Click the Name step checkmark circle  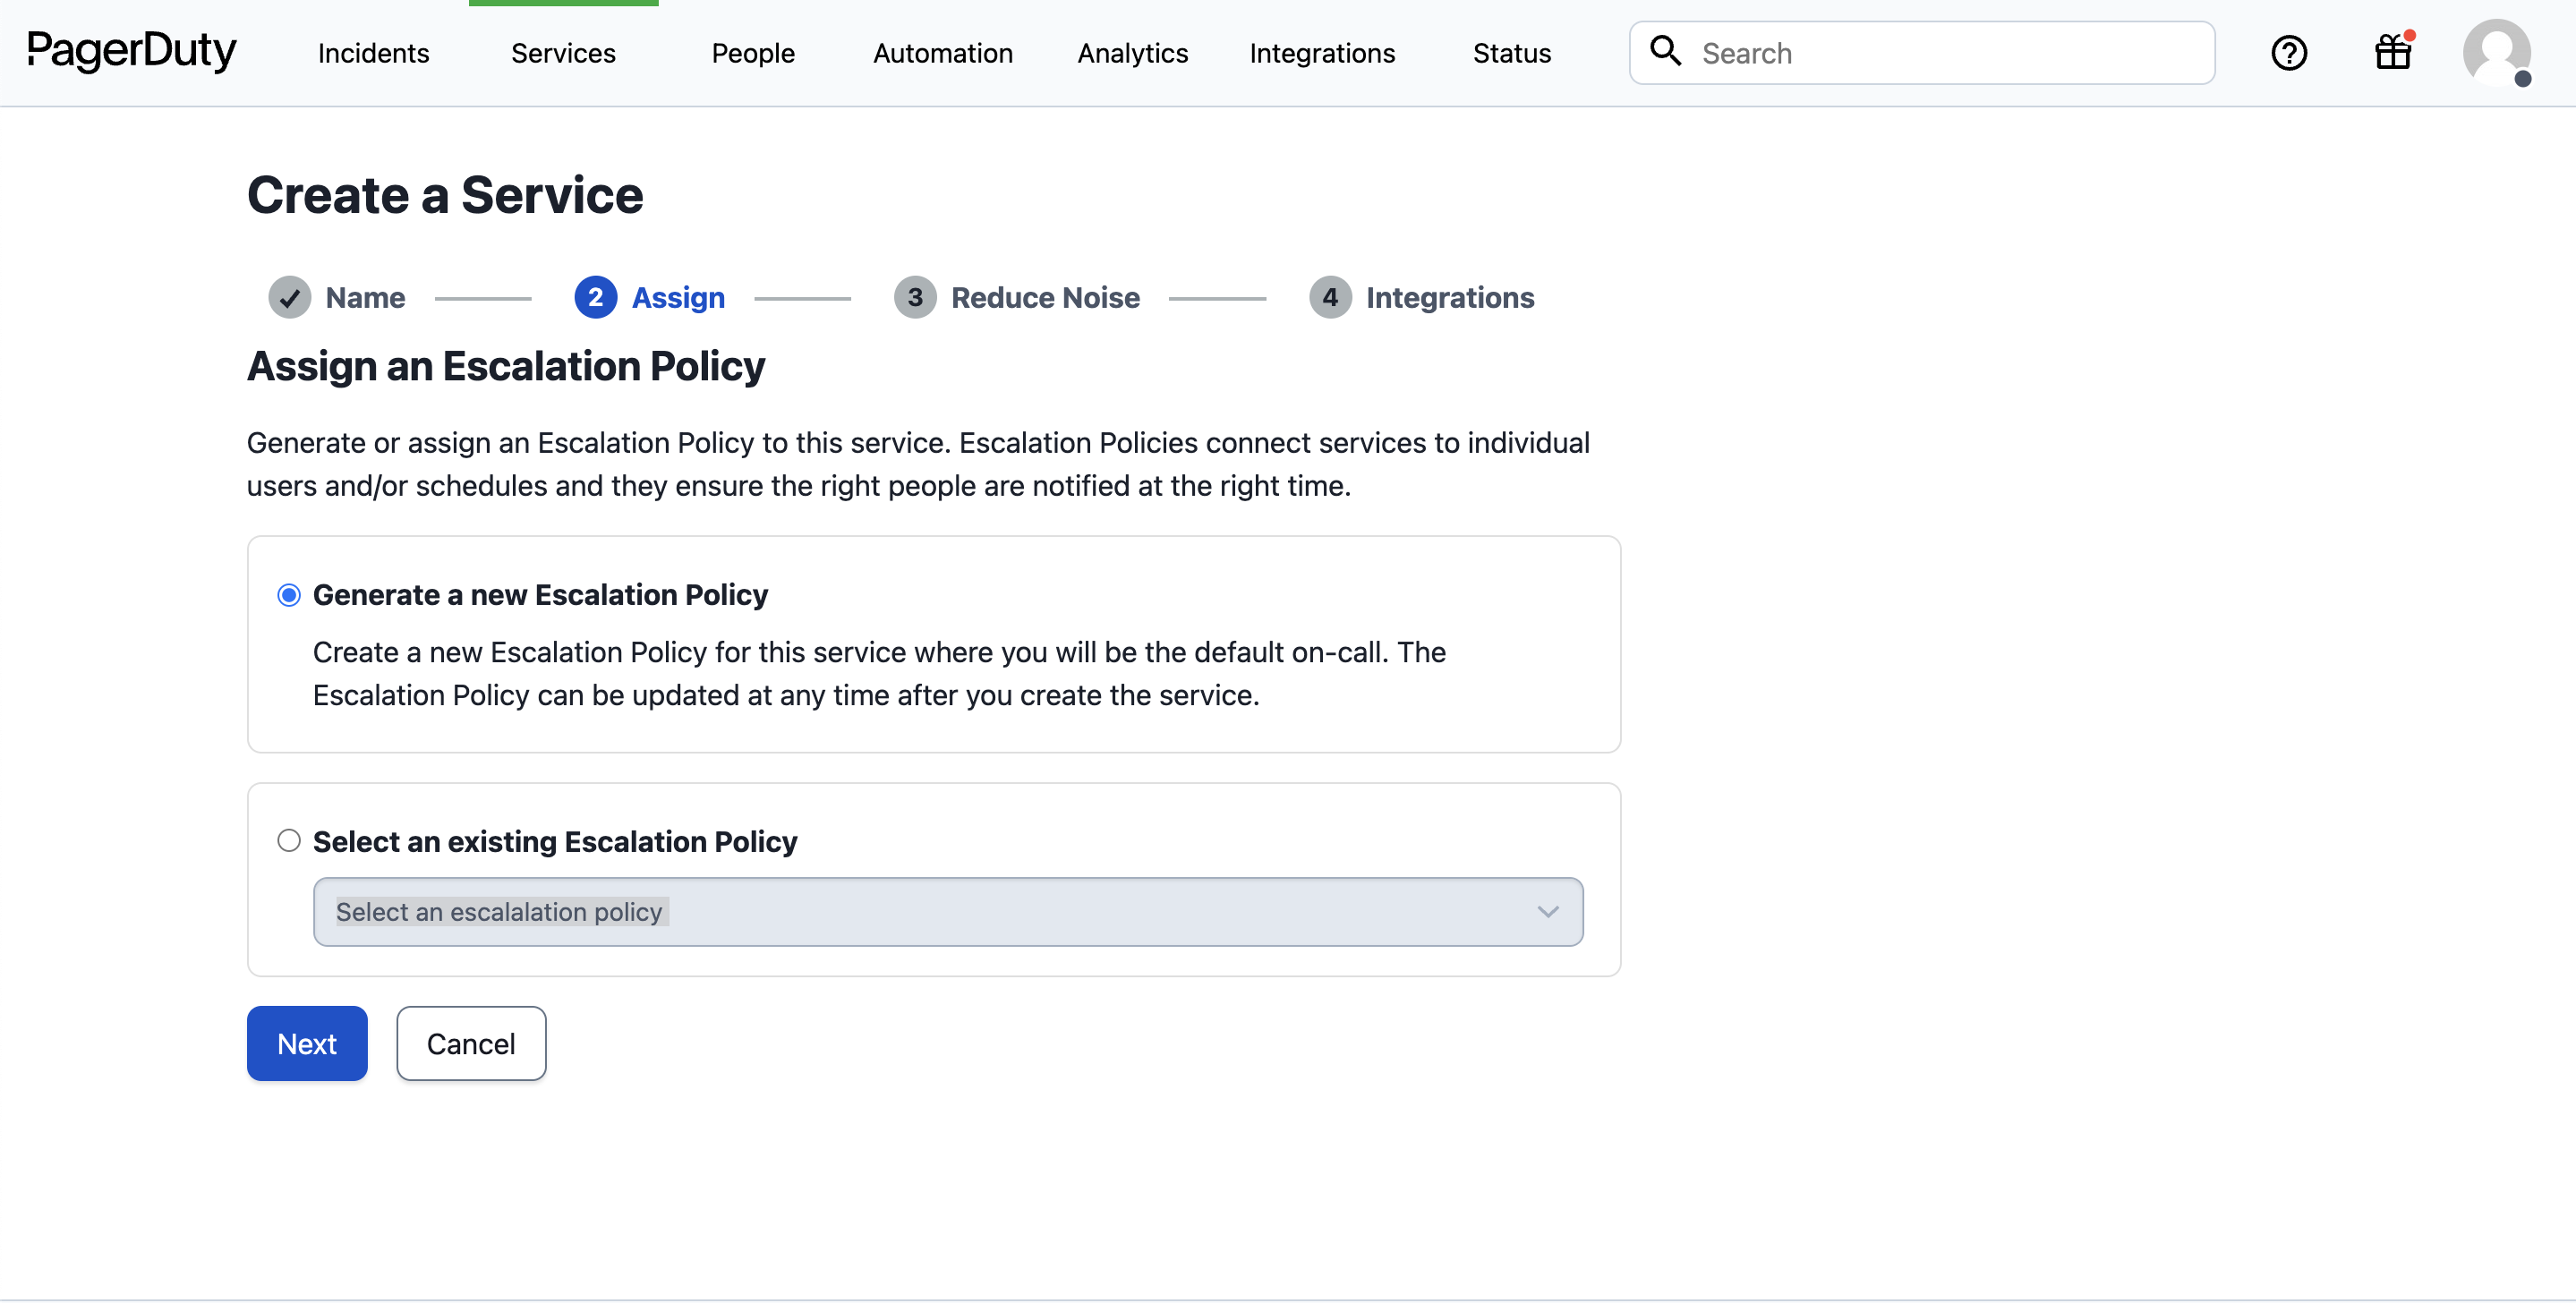[289, 297]
